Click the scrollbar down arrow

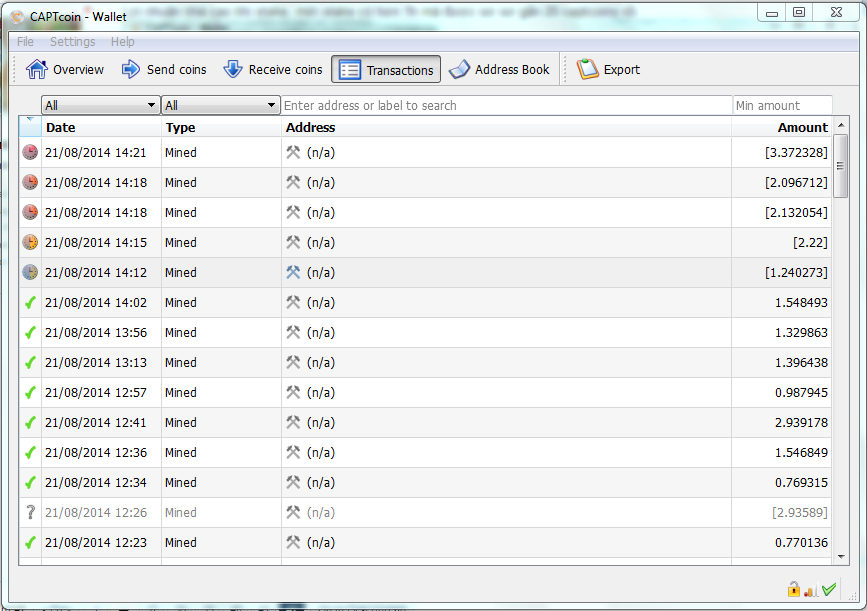coord(840,557)
